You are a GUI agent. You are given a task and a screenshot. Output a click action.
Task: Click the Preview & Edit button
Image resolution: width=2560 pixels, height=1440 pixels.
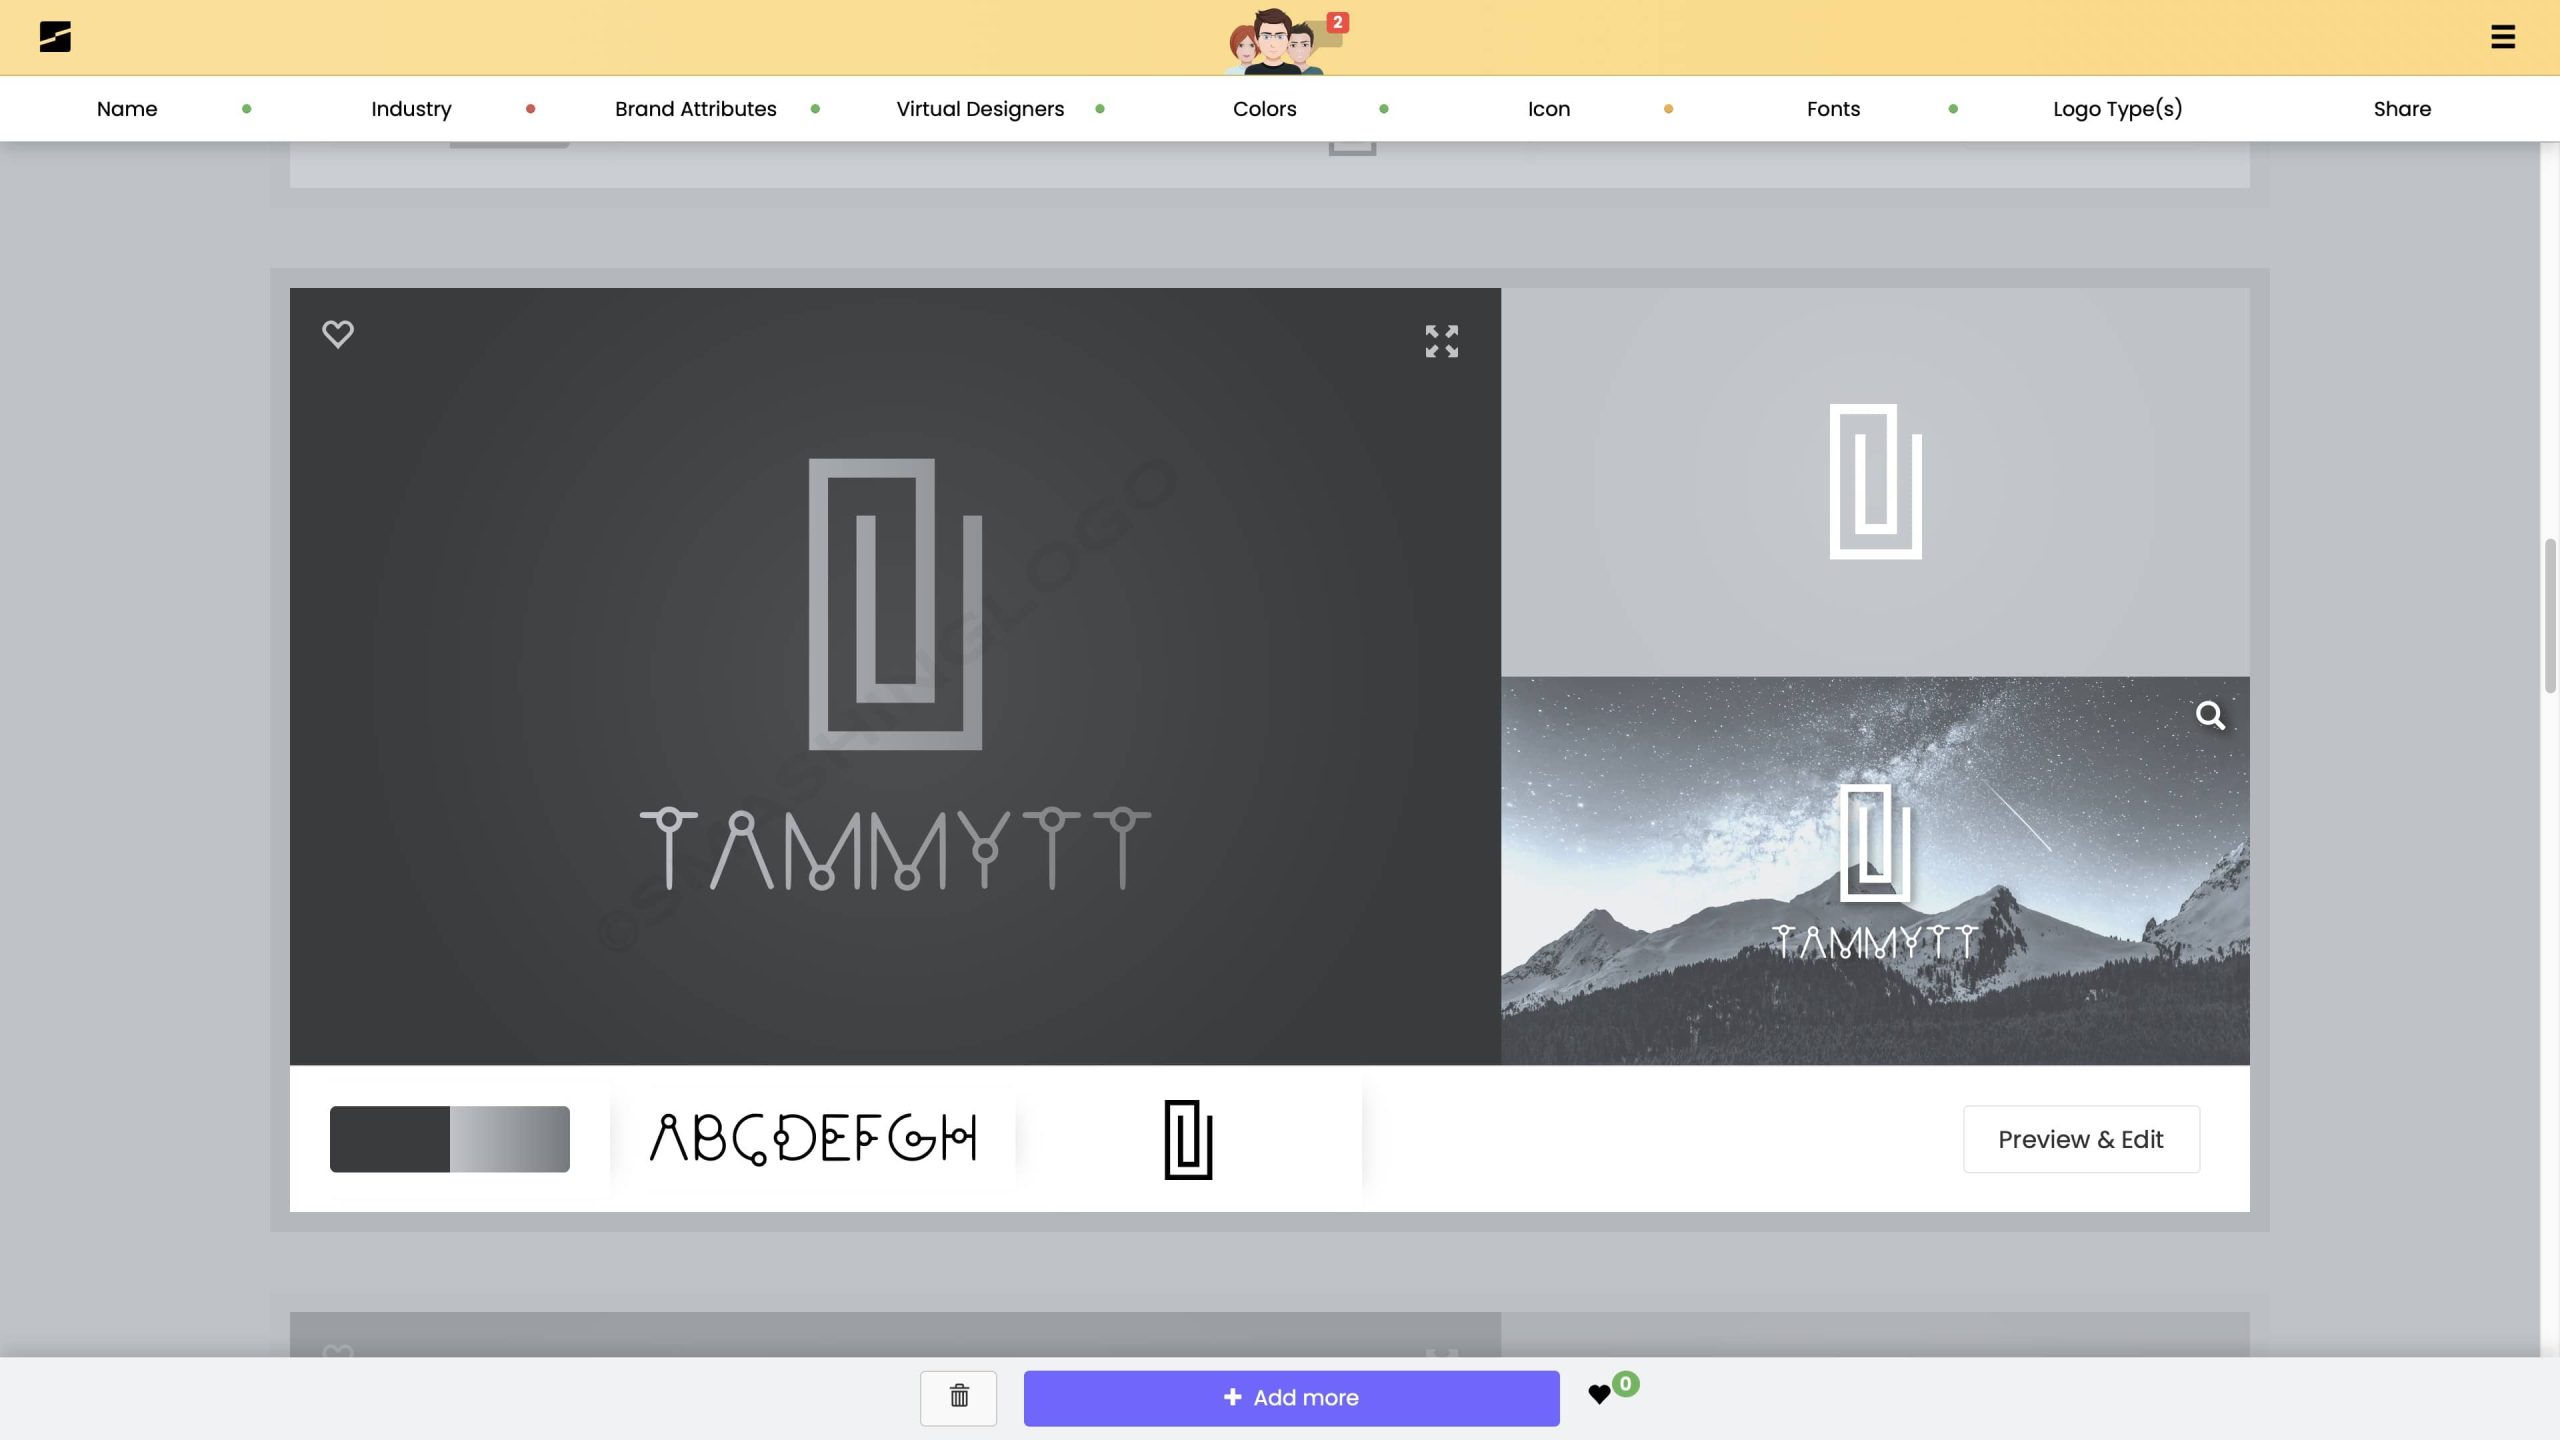2080,1138
